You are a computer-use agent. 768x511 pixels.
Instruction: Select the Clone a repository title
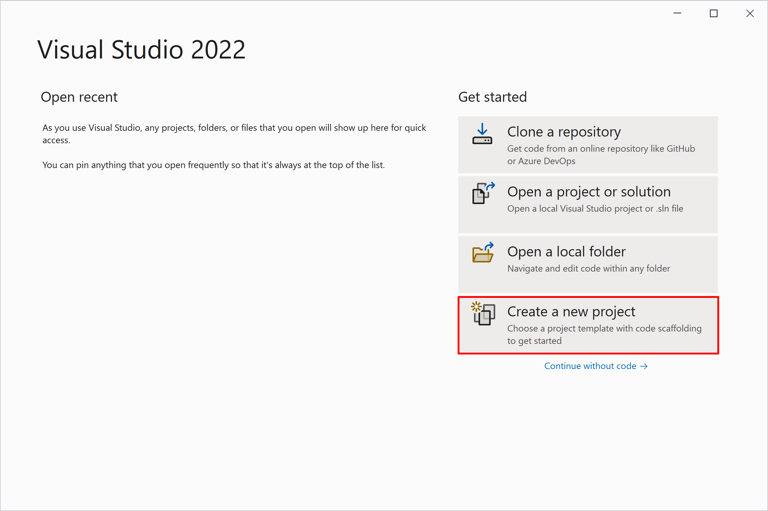point(563,132)
